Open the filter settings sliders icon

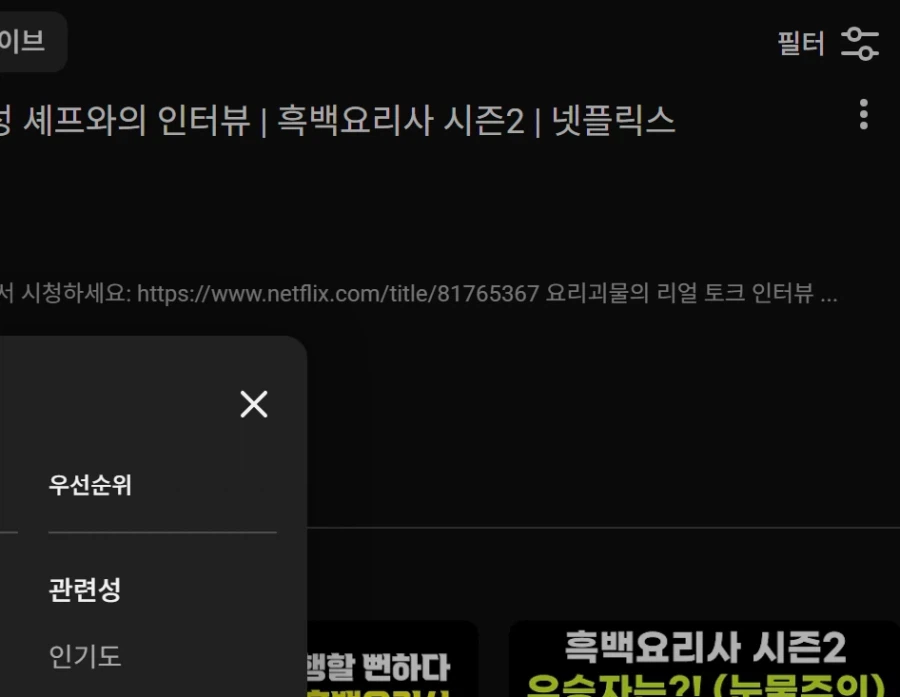(x=860, y=44)
